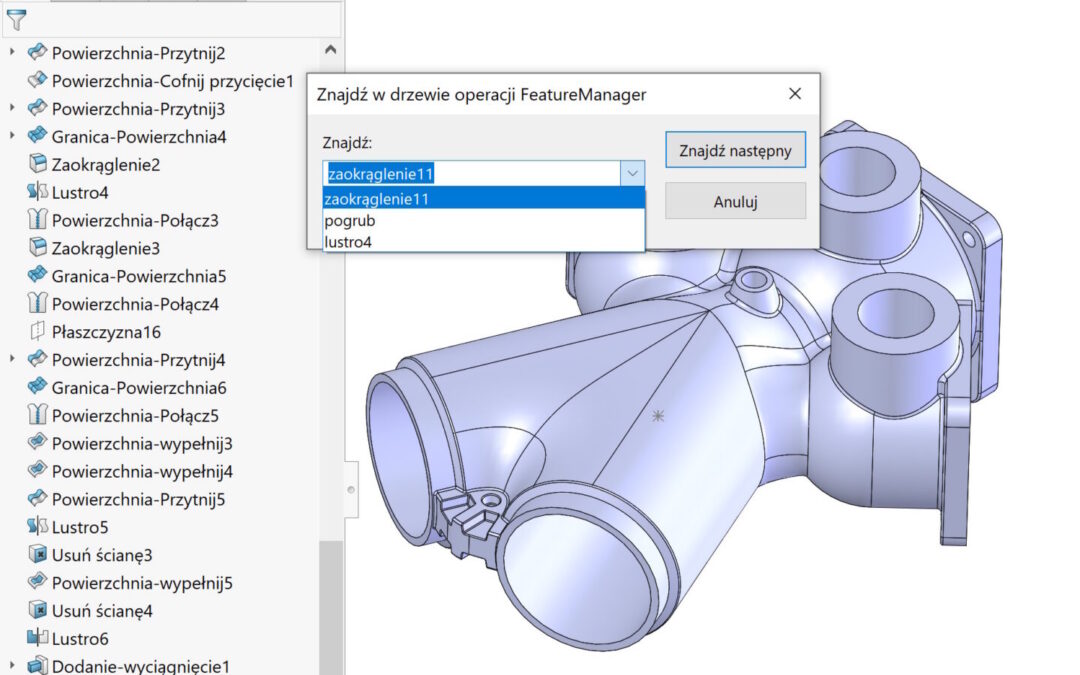Viewport: 1080px width, 675px height.
Task: Select Powierzchnia-Cofnij przycięcie1 in the tree
Action: [172, 80]
